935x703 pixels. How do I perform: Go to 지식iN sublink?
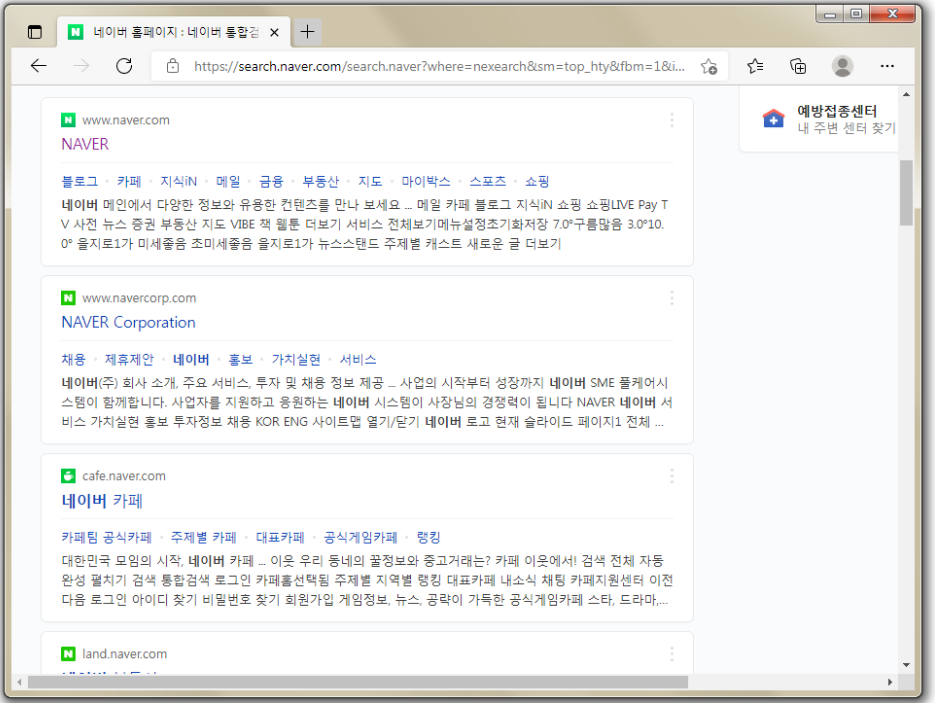pyautogui.click(x=178, y=181)
